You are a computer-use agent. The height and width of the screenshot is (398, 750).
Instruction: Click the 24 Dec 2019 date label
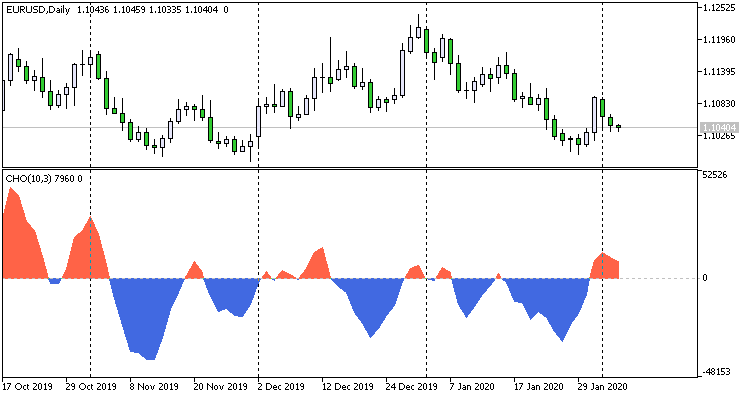pyautogui.click(x=411, y=386)
